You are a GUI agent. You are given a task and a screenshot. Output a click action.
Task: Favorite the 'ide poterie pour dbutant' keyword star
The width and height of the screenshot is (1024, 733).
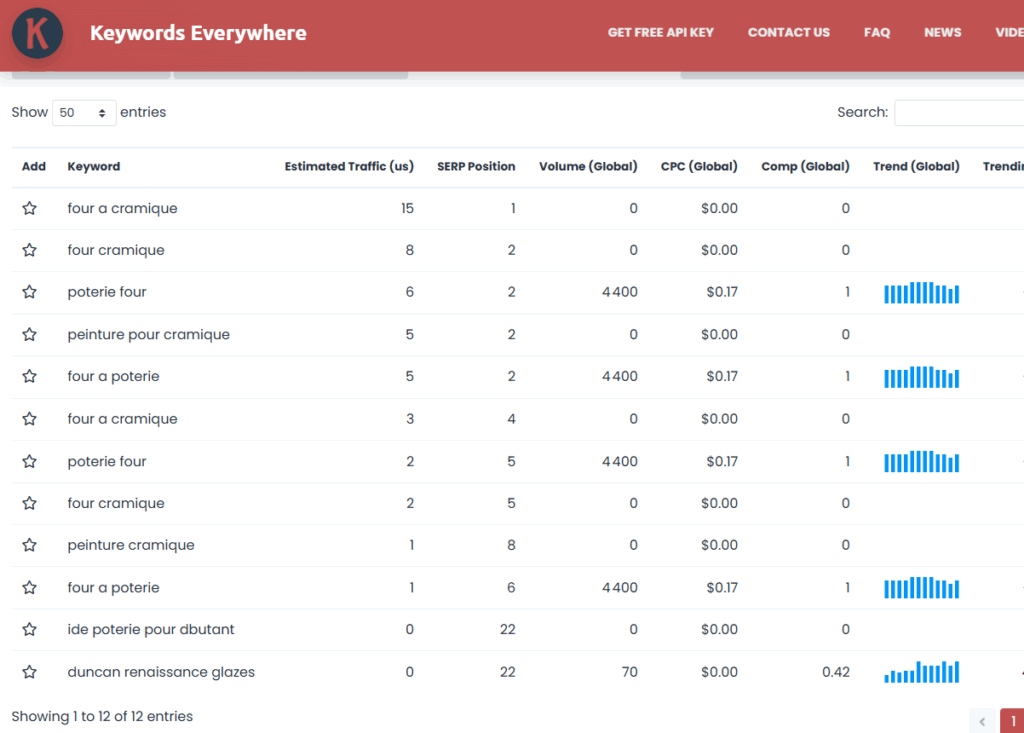point(29,629)
